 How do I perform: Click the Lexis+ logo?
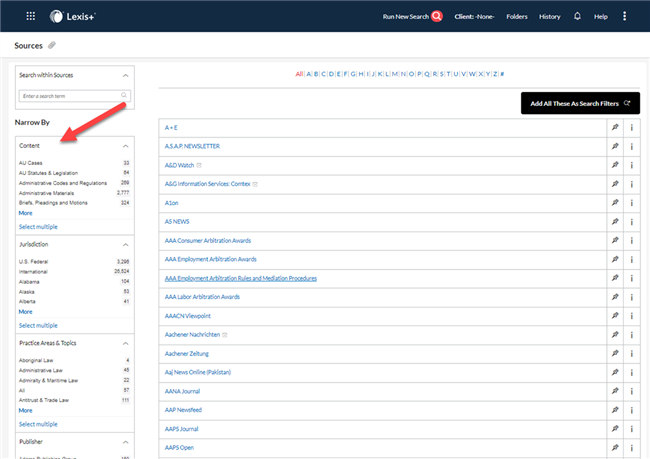[73, 16]
